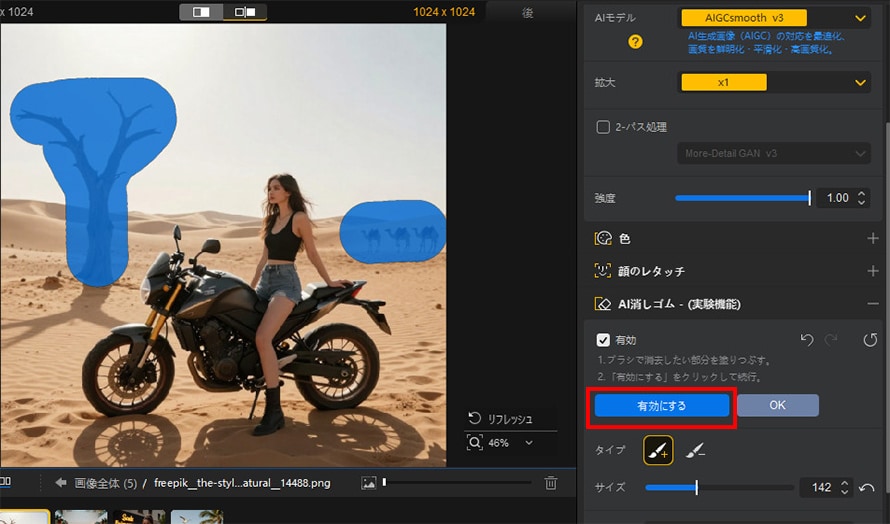Reset the AI eraser mask
This screenshot has height=524, width=890.
870,339
